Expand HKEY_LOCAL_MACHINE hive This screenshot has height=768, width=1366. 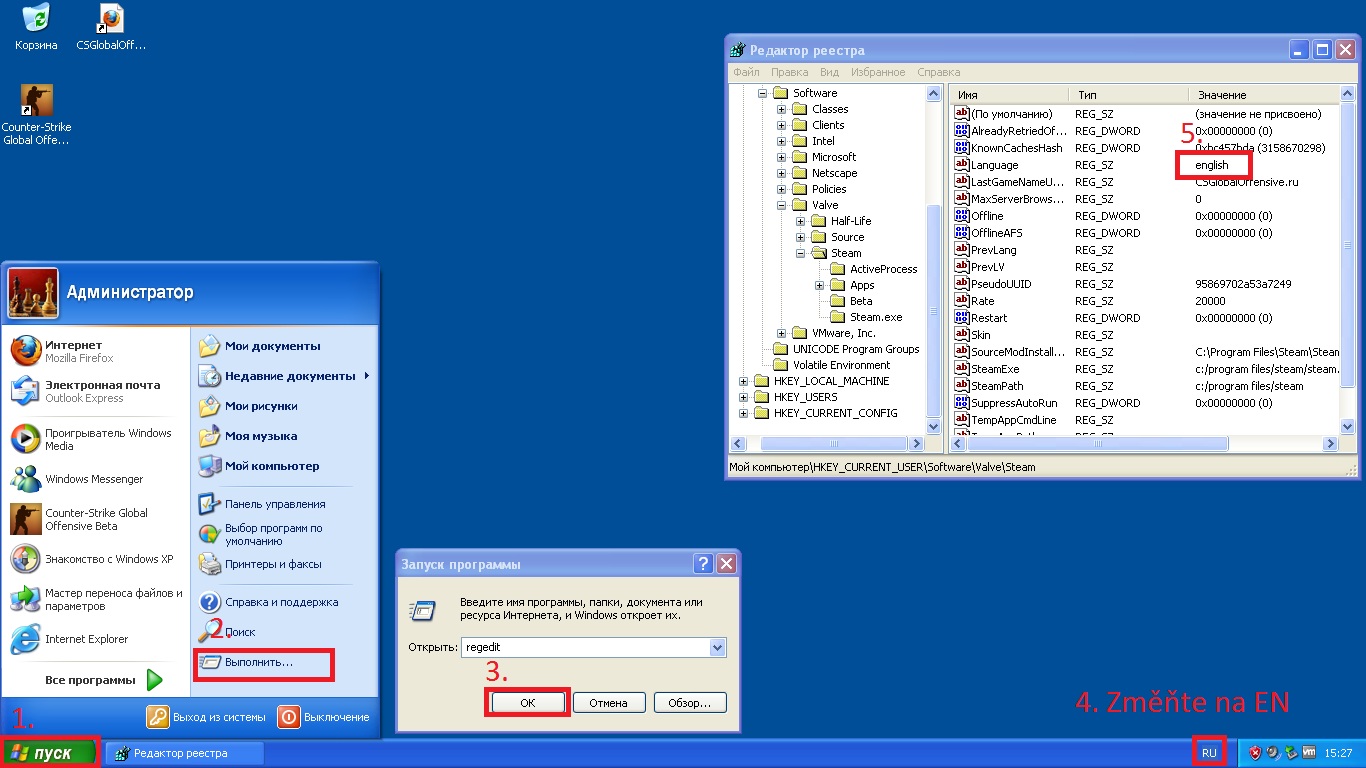tap(743, 381)
